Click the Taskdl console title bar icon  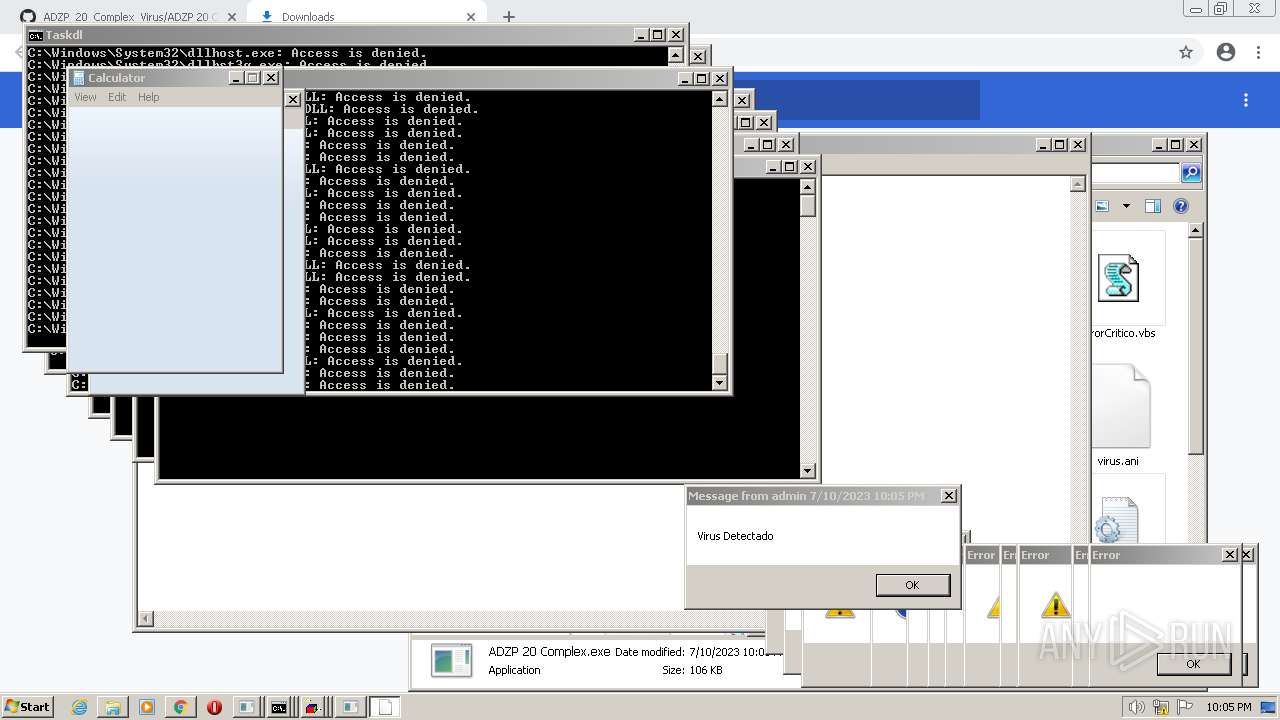click(35, 35)
